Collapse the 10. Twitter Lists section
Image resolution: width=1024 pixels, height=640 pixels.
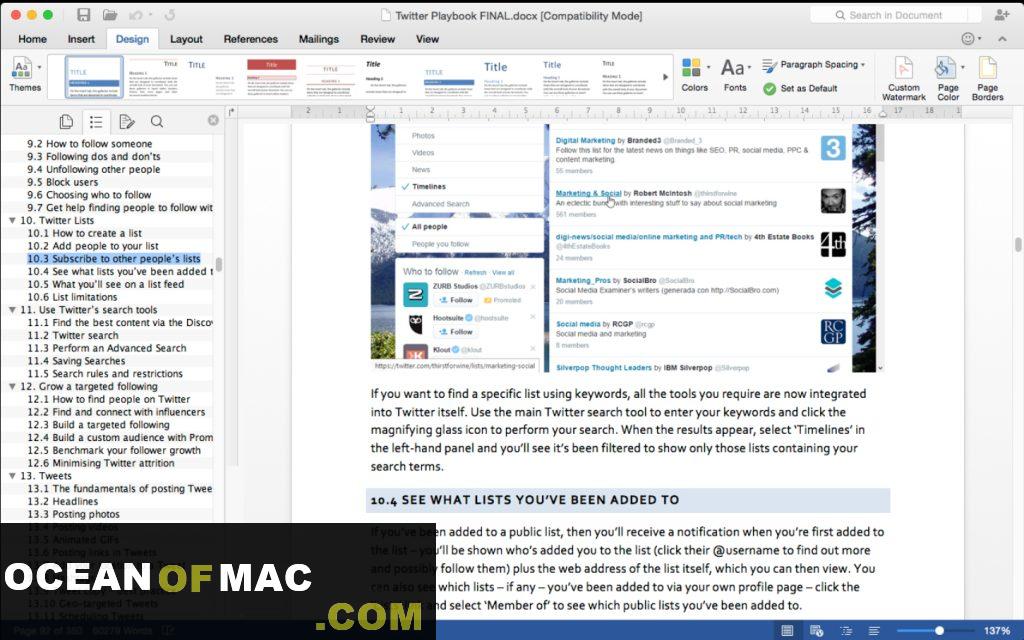[12, 220]
